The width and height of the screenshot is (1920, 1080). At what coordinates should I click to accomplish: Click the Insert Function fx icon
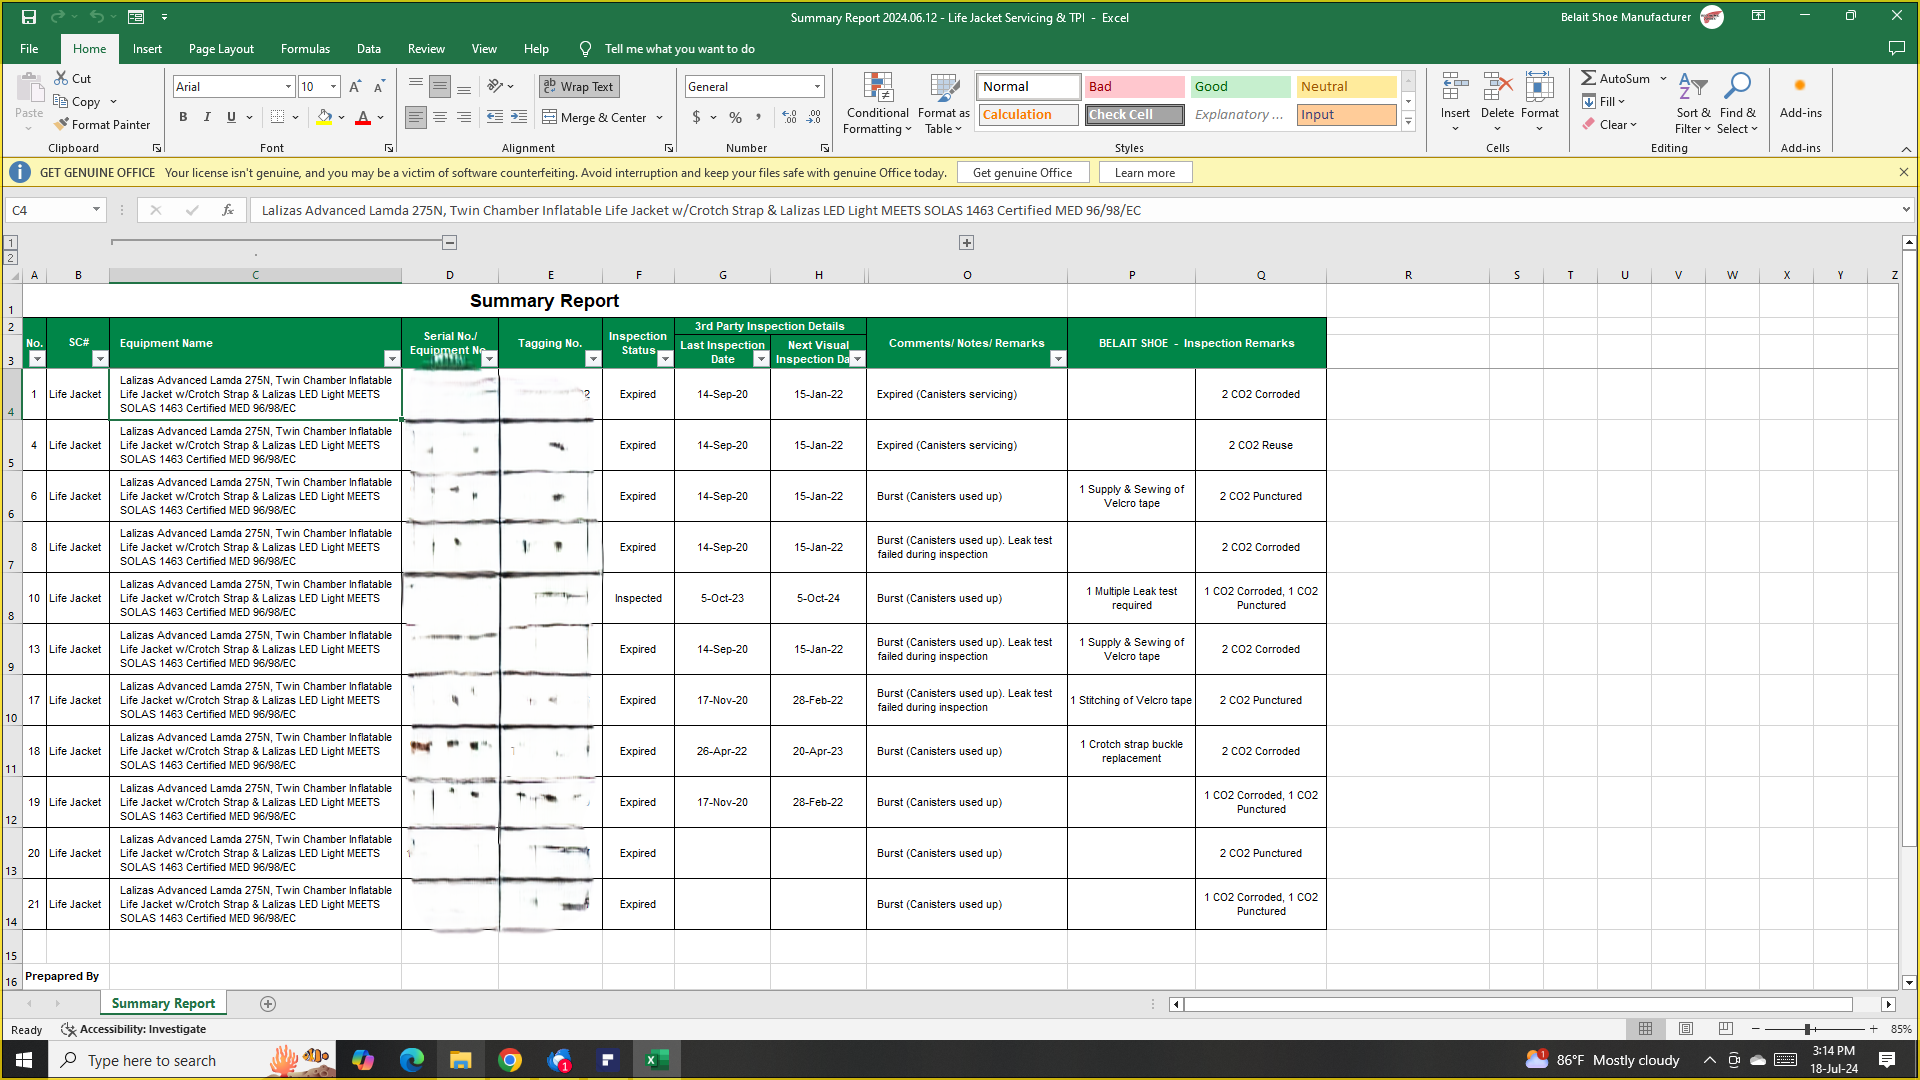point(228,210)
